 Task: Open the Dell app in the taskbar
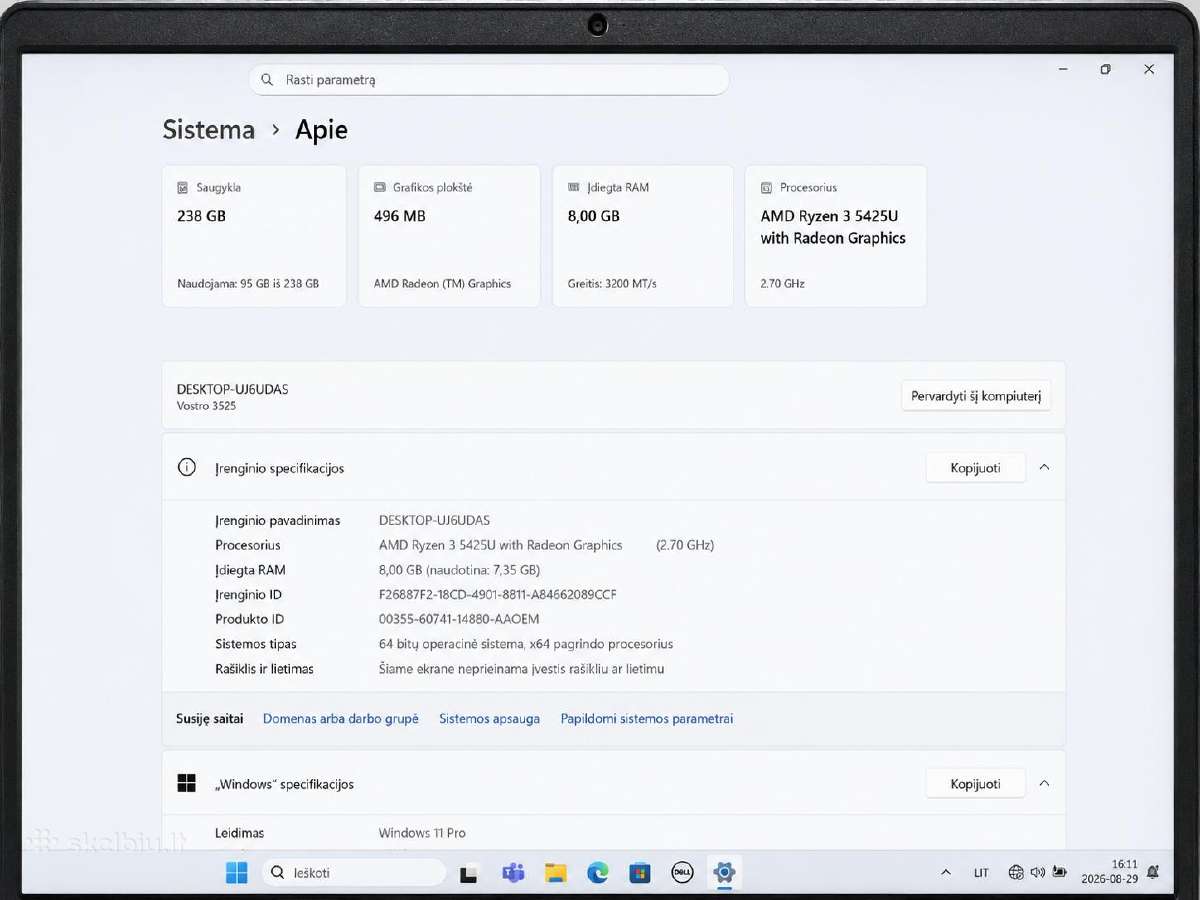pos(683,873)
